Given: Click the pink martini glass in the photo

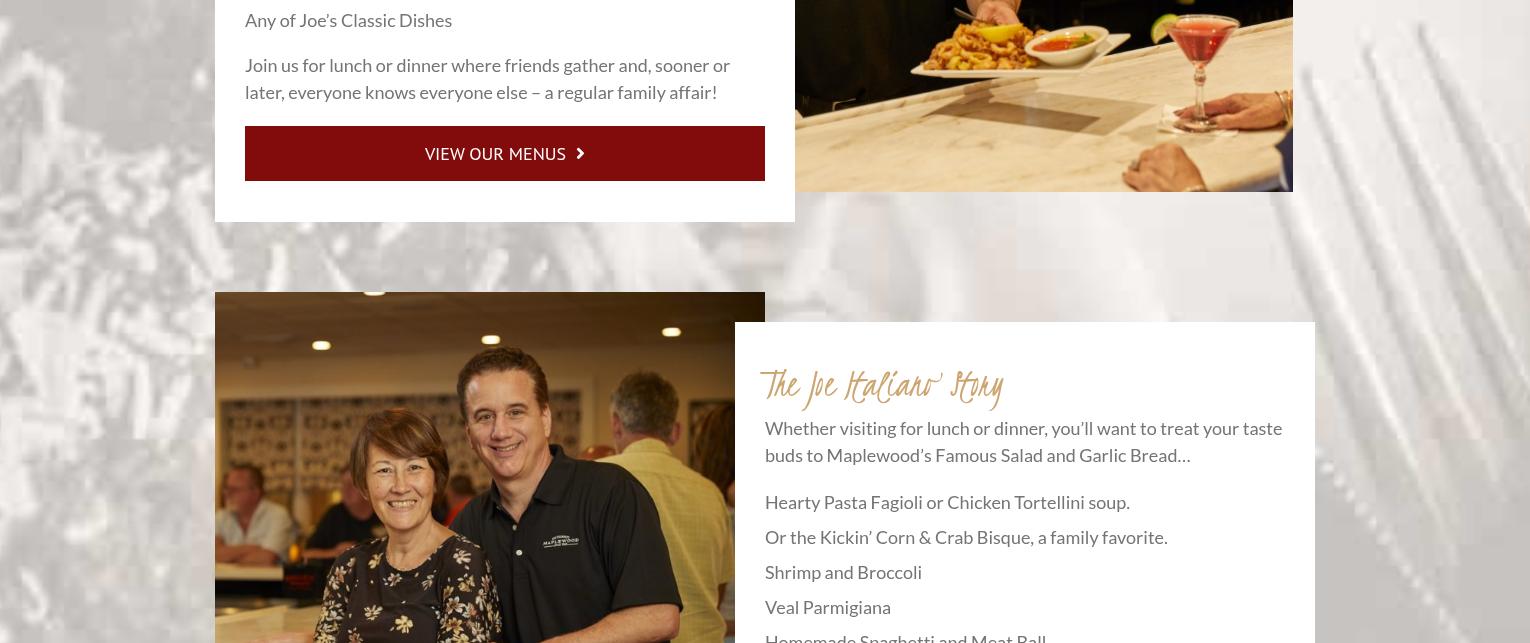Looking at the screenshot, I should click(x=1198, y=60).
